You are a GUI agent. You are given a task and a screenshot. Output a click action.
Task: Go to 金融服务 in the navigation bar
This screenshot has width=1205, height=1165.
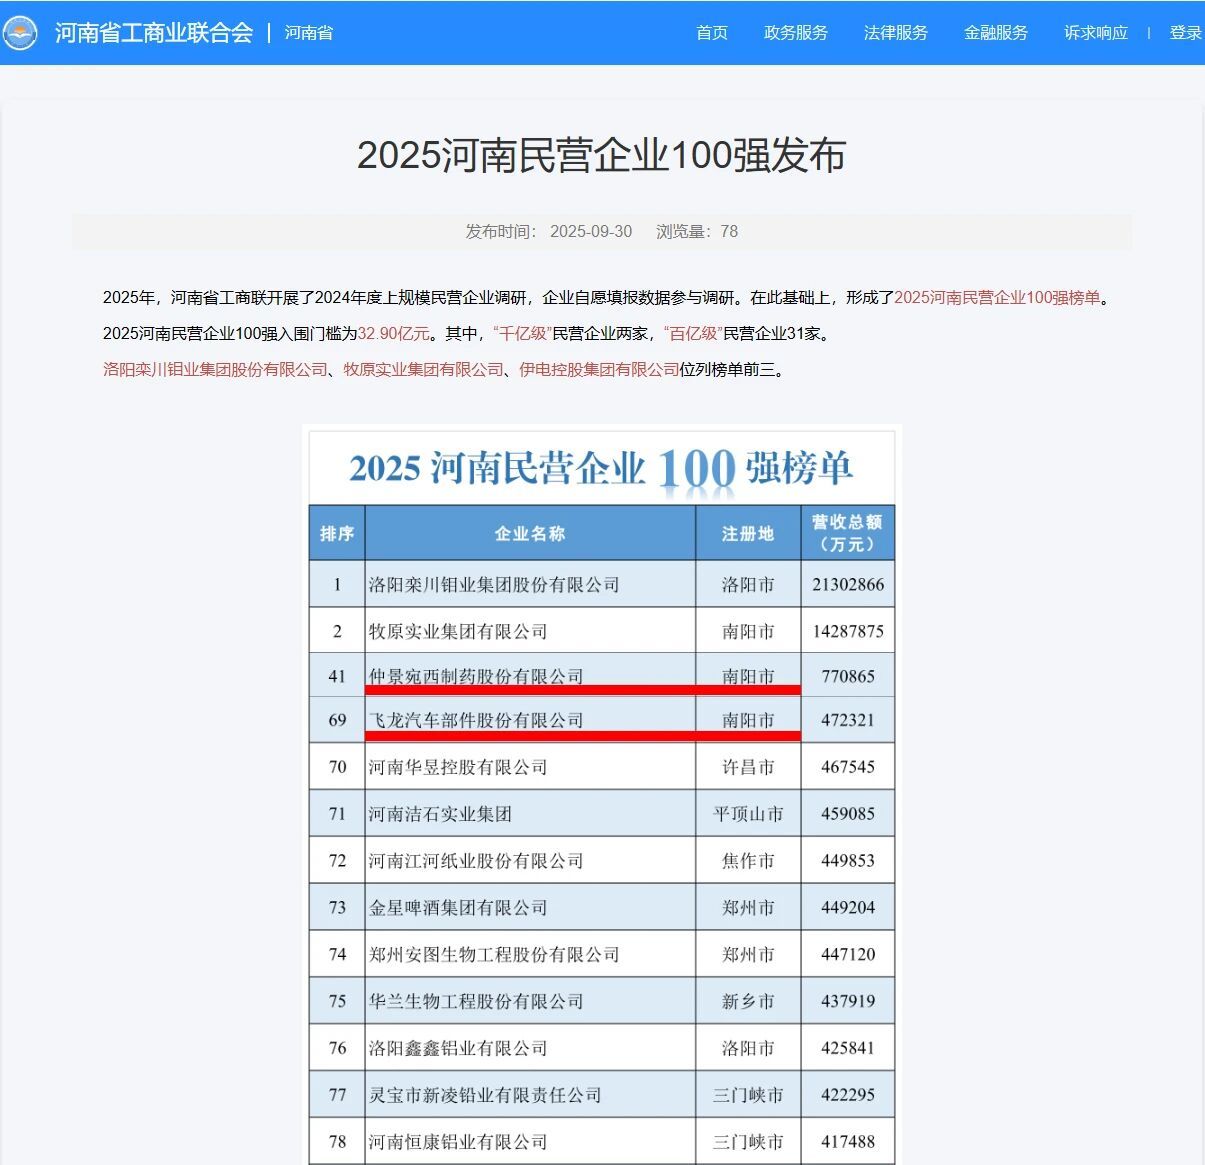(x=995, y=33)
